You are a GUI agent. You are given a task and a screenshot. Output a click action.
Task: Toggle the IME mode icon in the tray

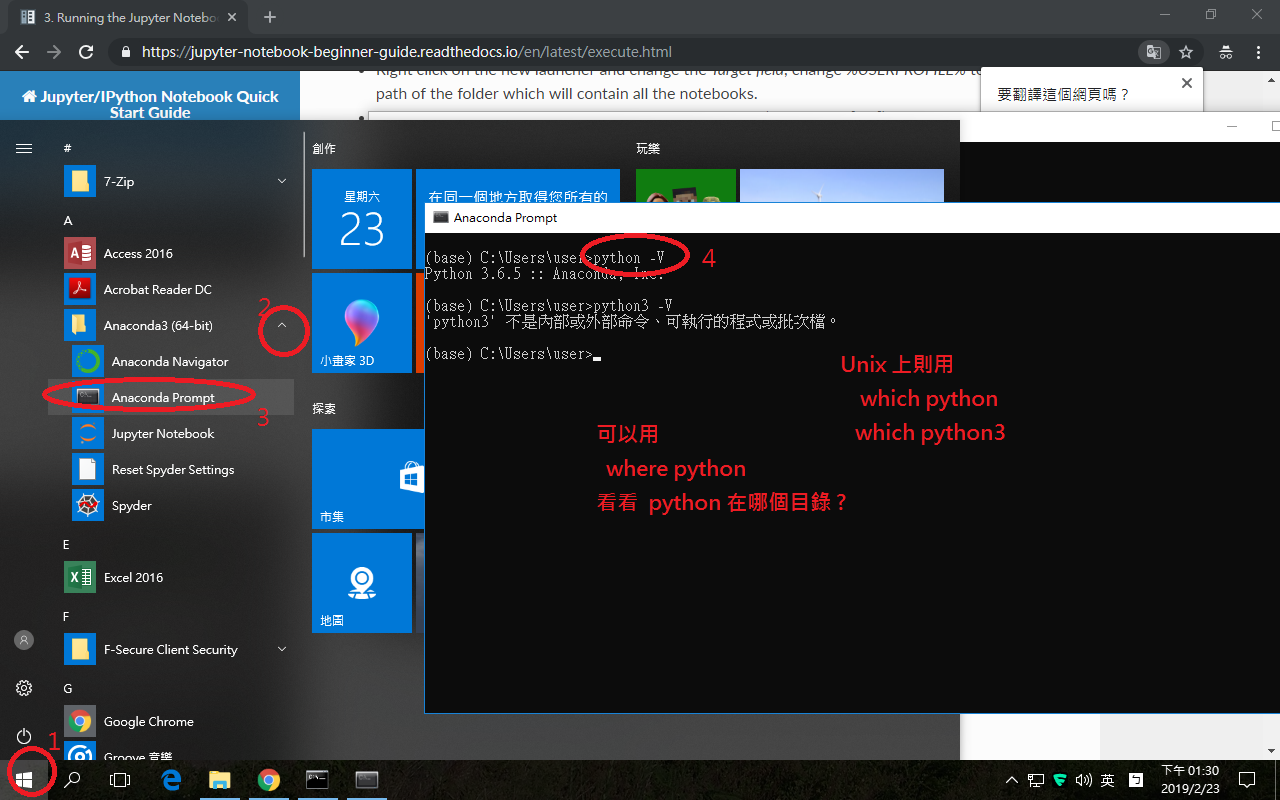pyautogui.click(x=1136, y=780)
